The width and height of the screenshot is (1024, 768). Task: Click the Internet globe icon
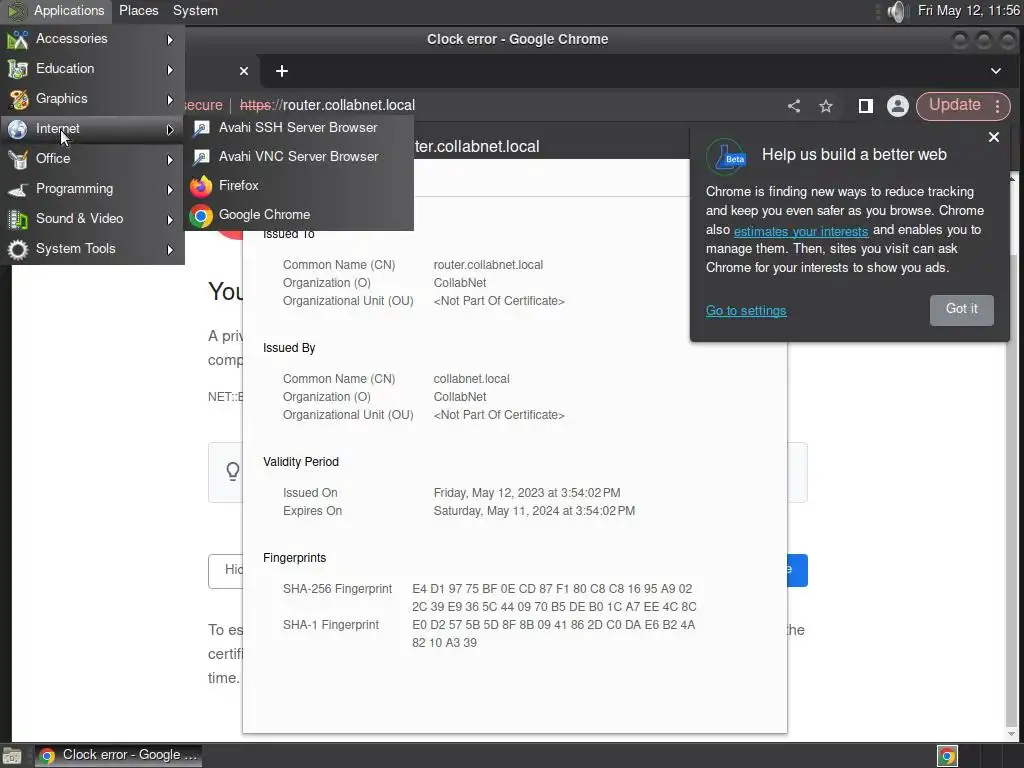(x=18, y=129)
